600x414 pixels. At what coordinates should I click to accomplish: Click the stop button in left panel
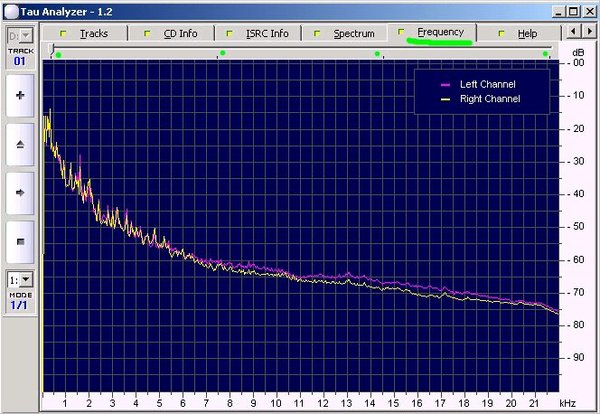tap(20, 242)
